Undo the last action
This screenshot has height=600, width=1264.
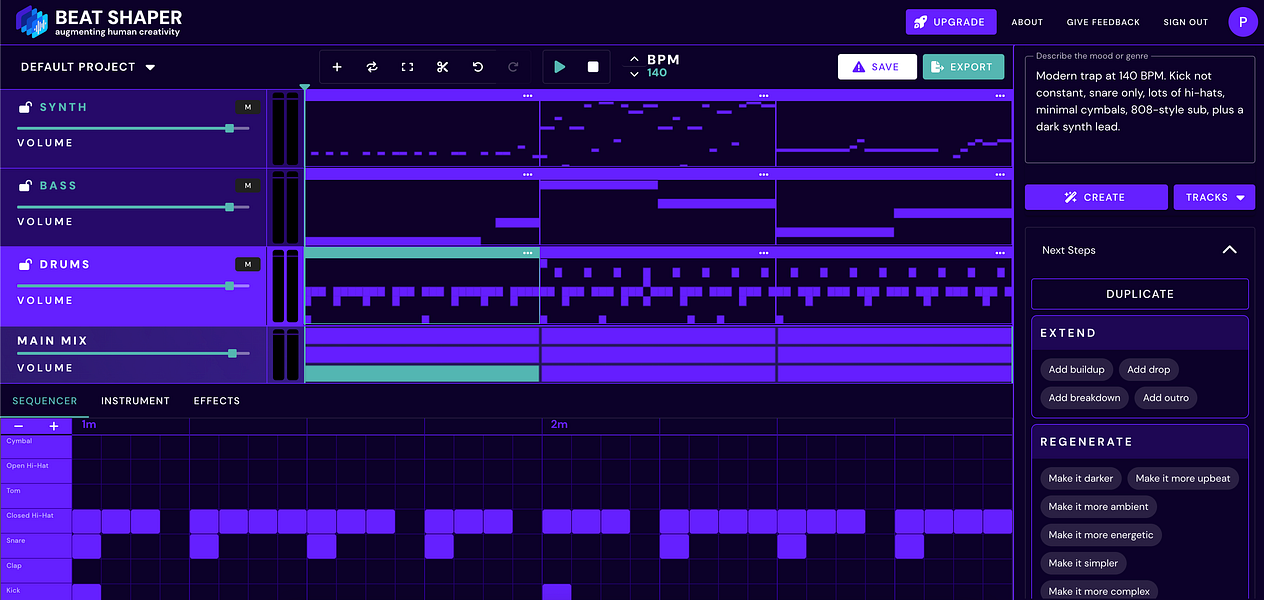tap(478, 67)
